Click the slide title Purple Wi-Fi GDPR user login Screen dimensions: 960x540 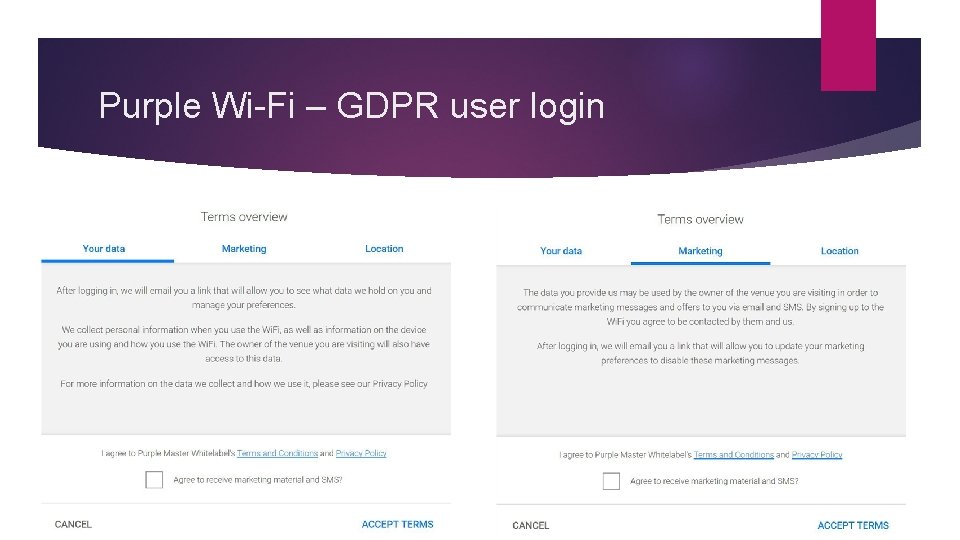(x=351, y=105)
